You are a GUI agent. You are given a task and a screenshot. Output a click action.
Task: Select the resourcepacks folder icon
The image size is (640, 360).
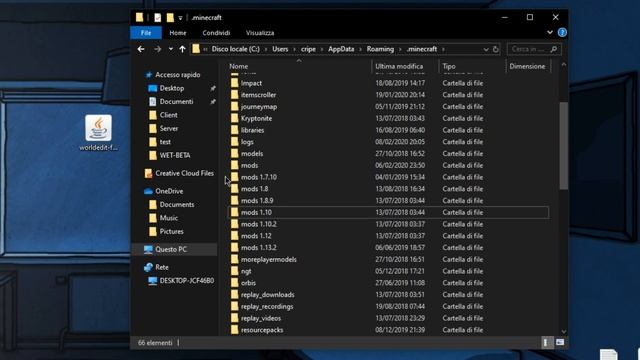point(234,330)
